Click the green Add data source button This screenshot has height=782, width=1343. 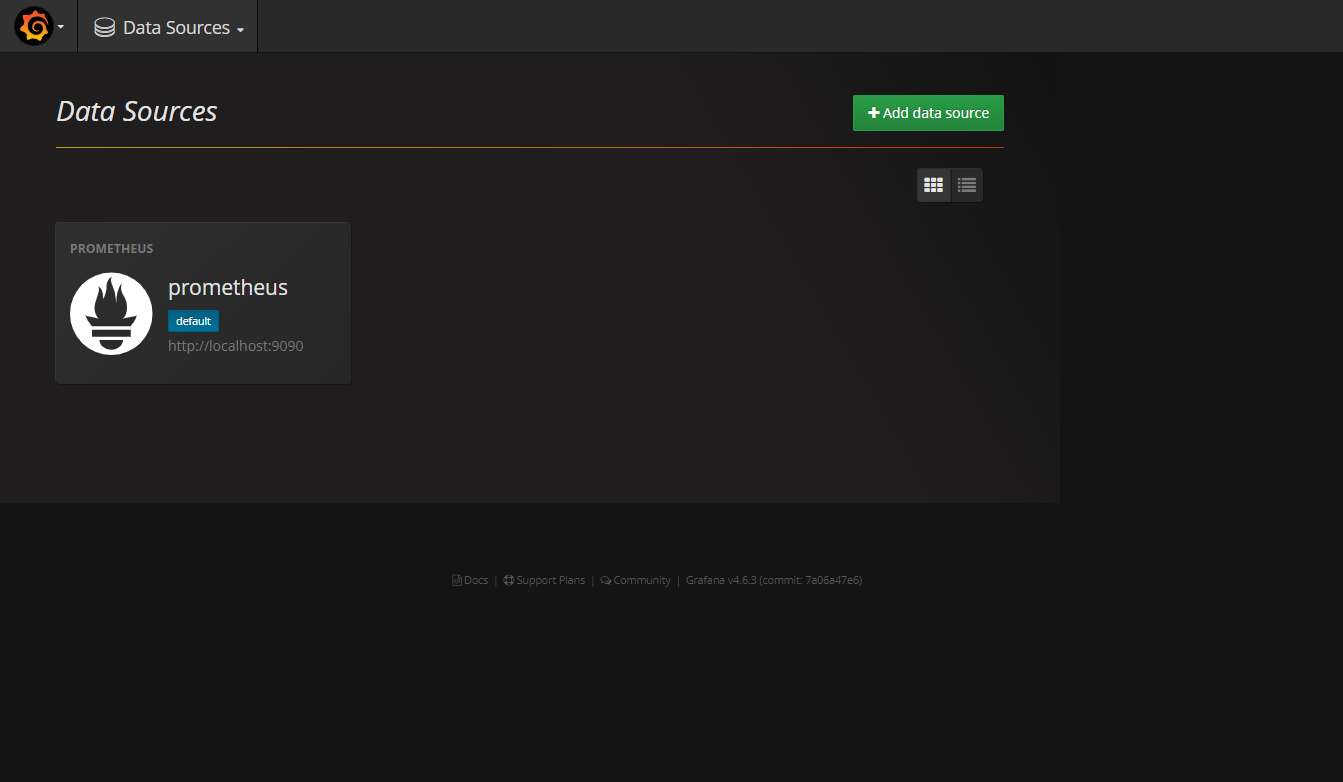pos(928,113)
